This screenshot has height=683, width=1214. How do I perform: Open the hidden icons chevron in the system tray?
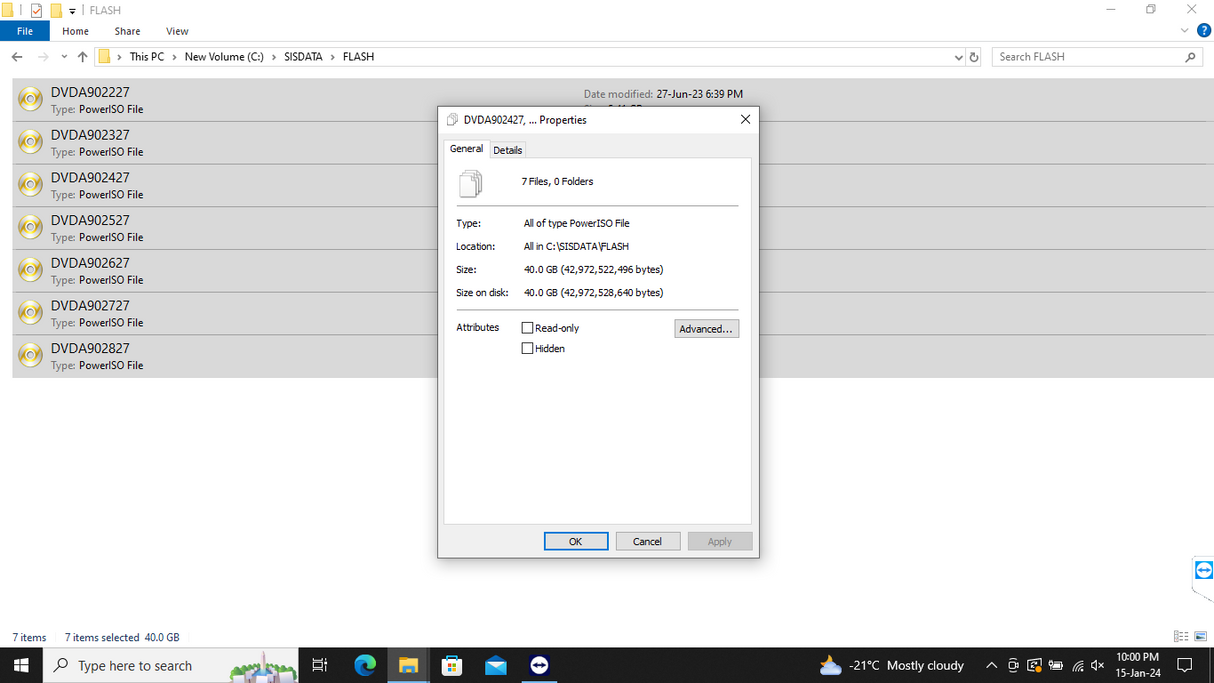(991, 665)
